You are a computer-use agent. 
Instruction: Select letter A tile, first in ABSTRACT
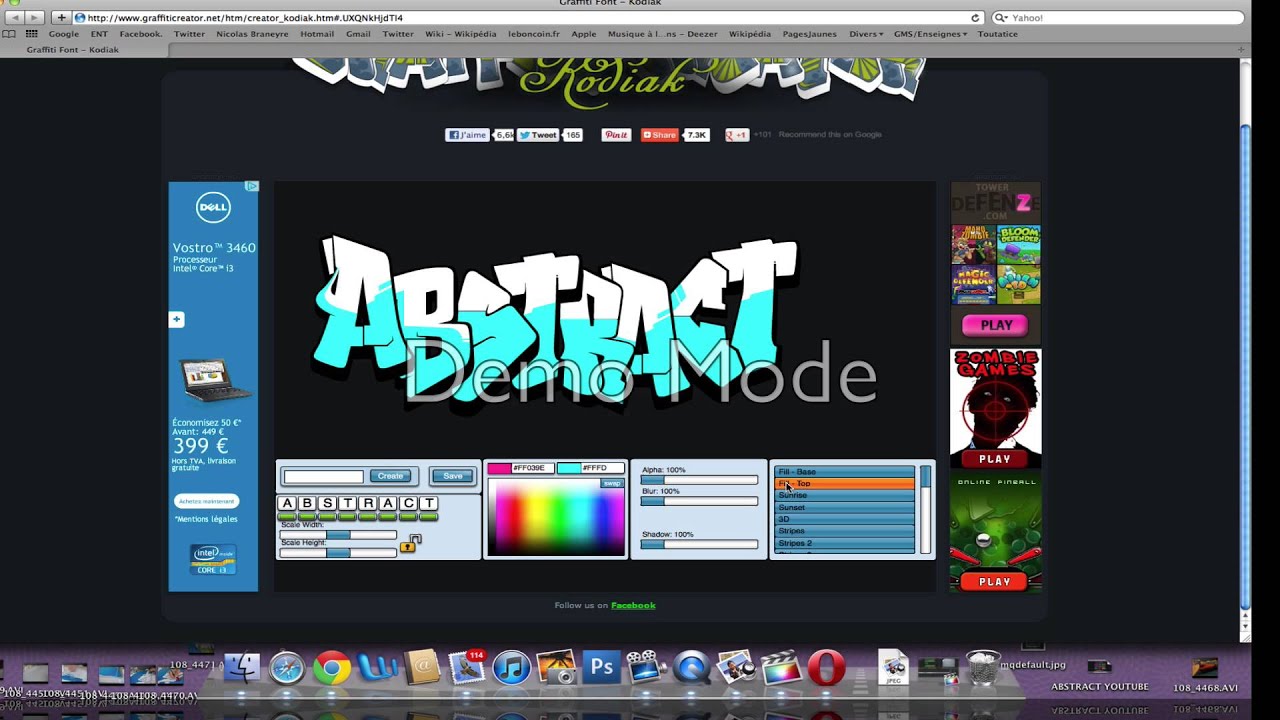point(287,503)
